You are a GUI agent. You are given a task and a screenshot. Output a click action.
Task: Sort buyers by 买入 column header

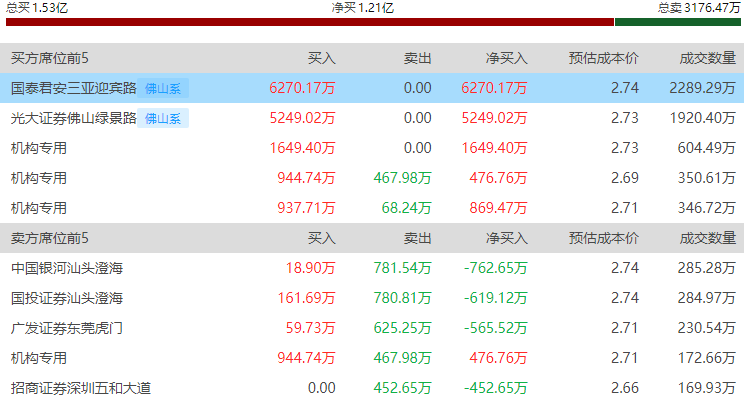(x=321, y=58)
